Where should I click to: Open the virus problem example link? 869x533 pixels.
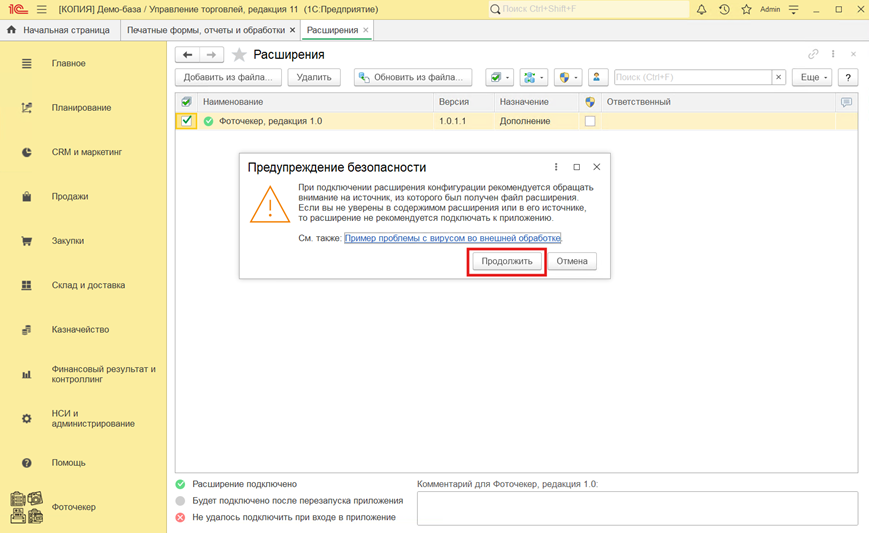tap(452, 238)
